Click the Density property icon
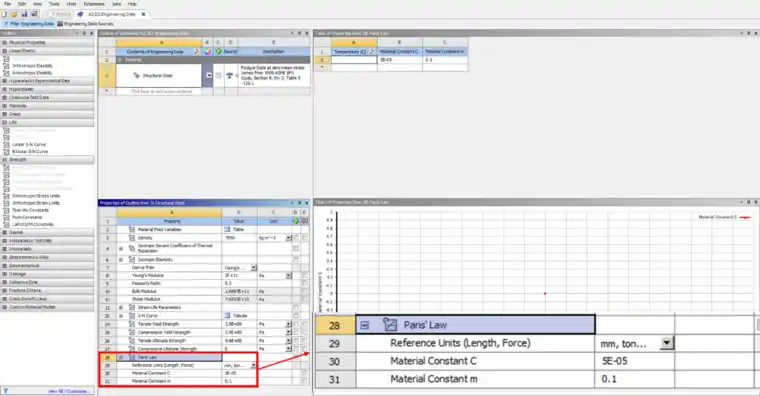Viewport: 760px width, 396px height. (132, 238)
